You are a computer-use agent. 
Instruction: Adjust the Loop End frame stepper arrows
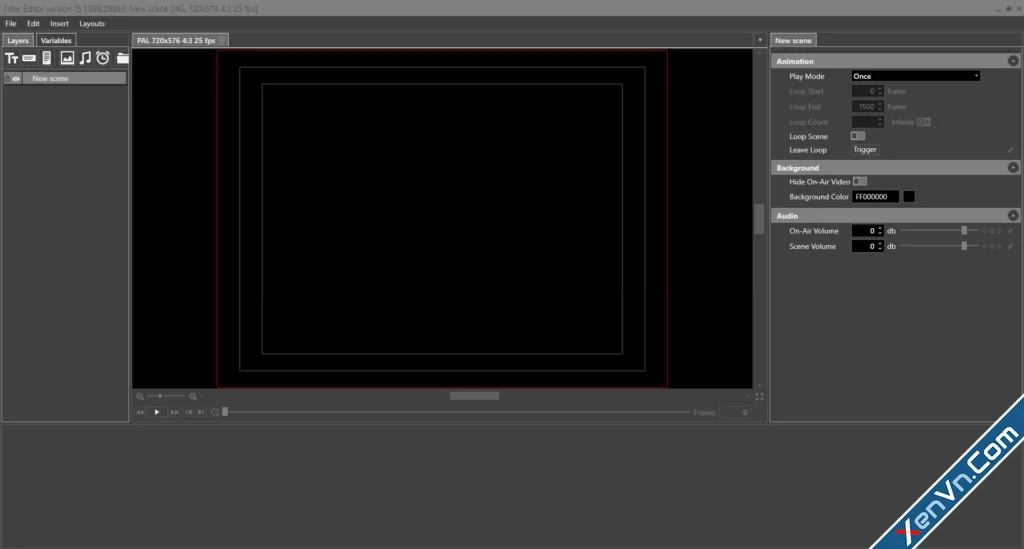(880, 107)
